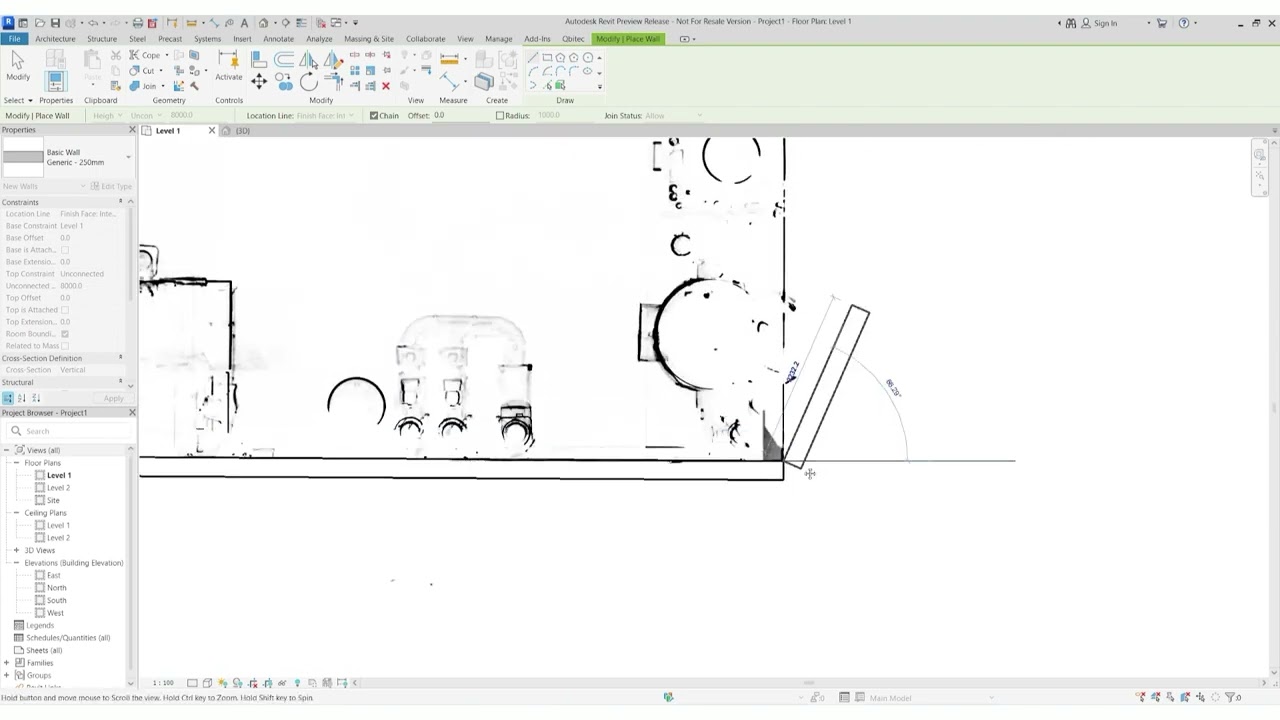
Task: Expand the 3D Views tree node
Action: click(17, 550)
